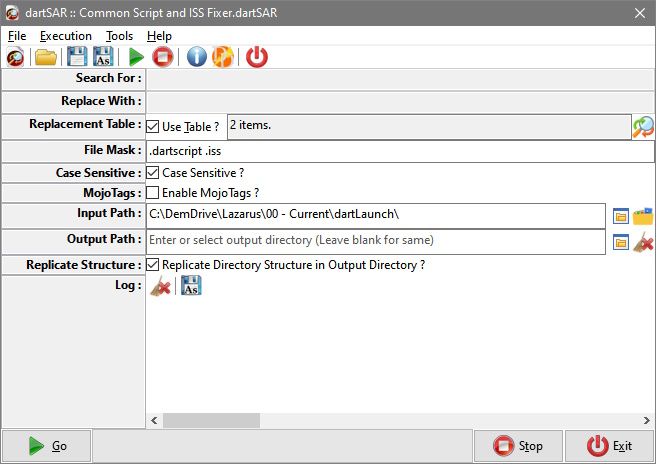656x464 pixels.
Task: Open the Help menu
Action: tap(159, 36)
